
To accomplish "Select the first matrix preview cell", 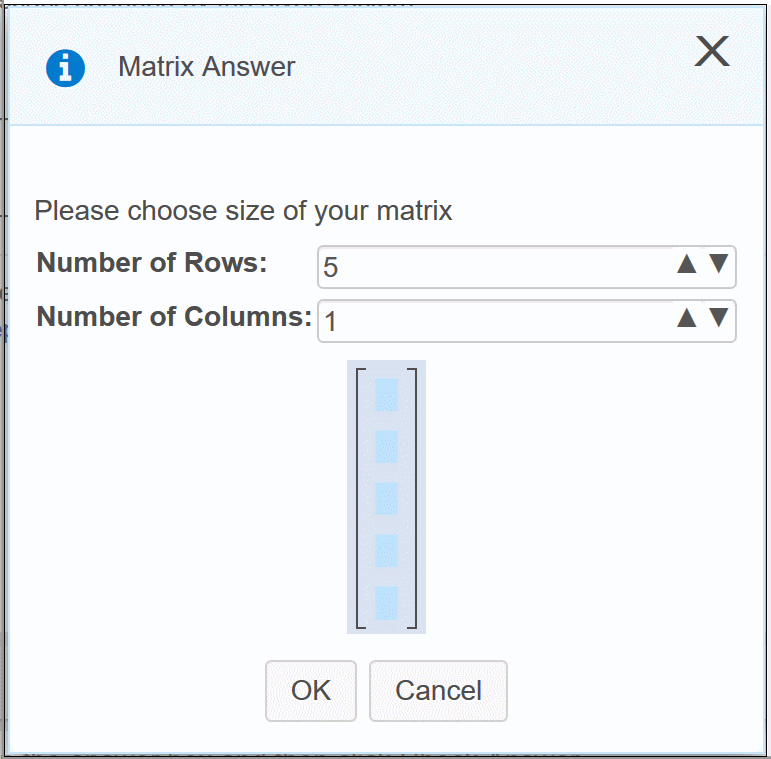I will pyautogui.click(x=386, y=395).
